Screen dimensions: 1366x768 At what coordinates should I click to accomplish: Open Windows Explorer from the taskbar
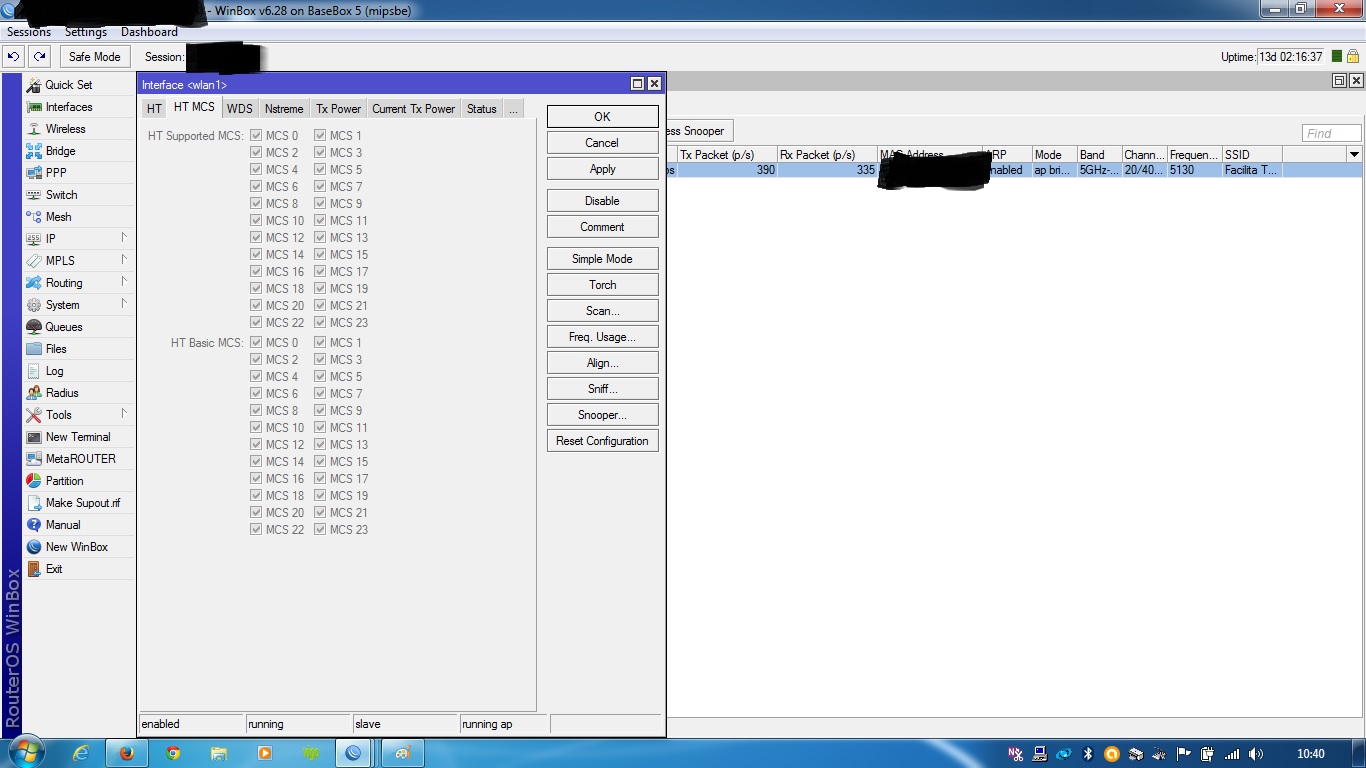click(219, 753)
